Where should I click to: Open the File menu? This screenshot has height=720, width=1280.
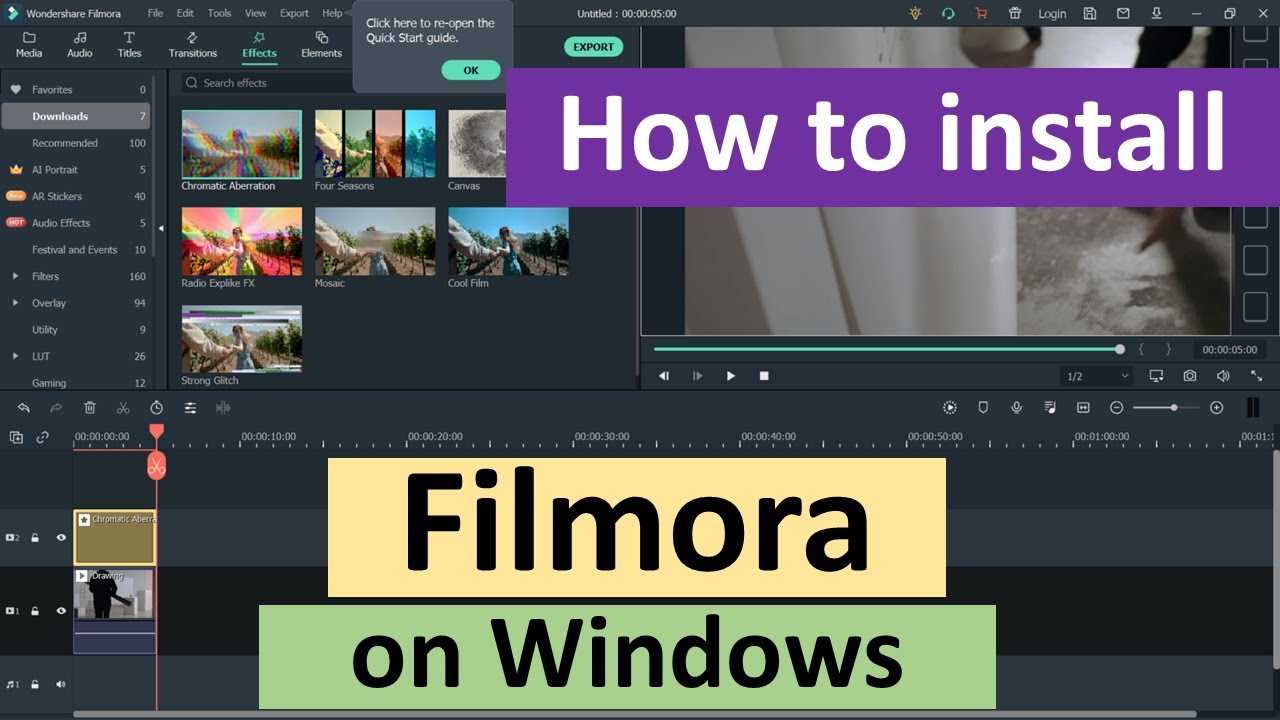tap(155, 13)
